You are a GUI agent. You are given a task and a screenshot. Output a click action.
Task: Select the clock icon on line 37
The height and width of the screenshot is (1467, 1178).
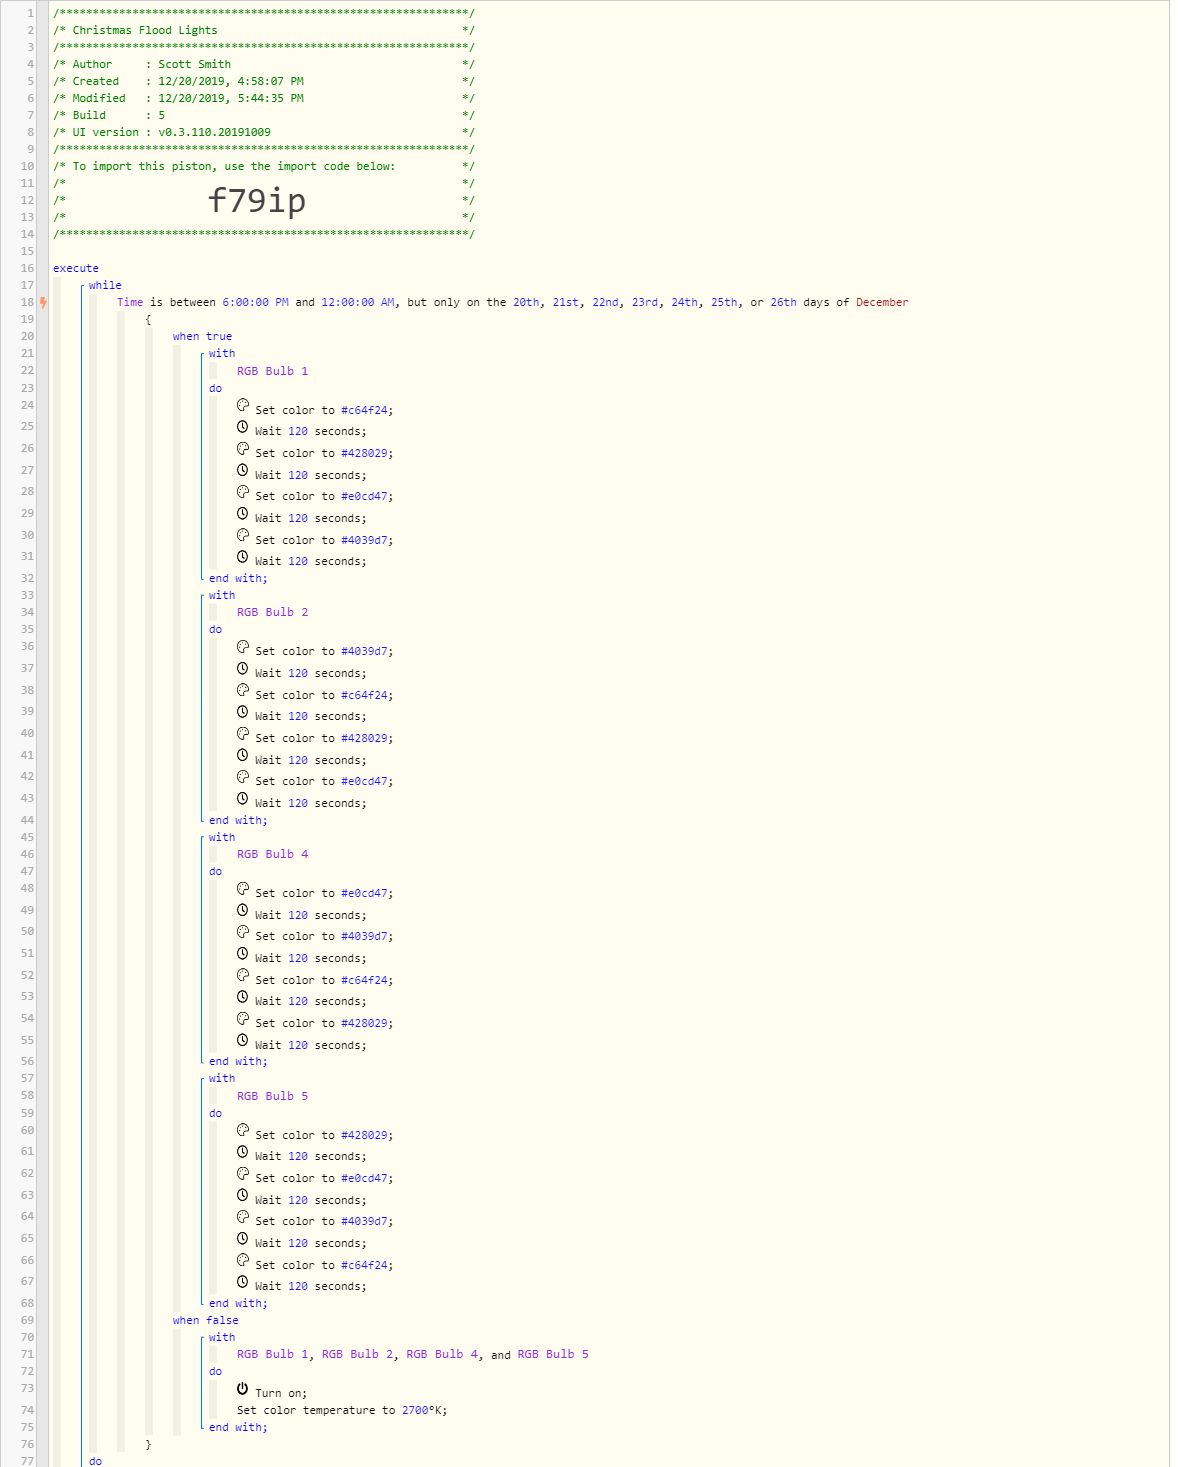(243, 668)
